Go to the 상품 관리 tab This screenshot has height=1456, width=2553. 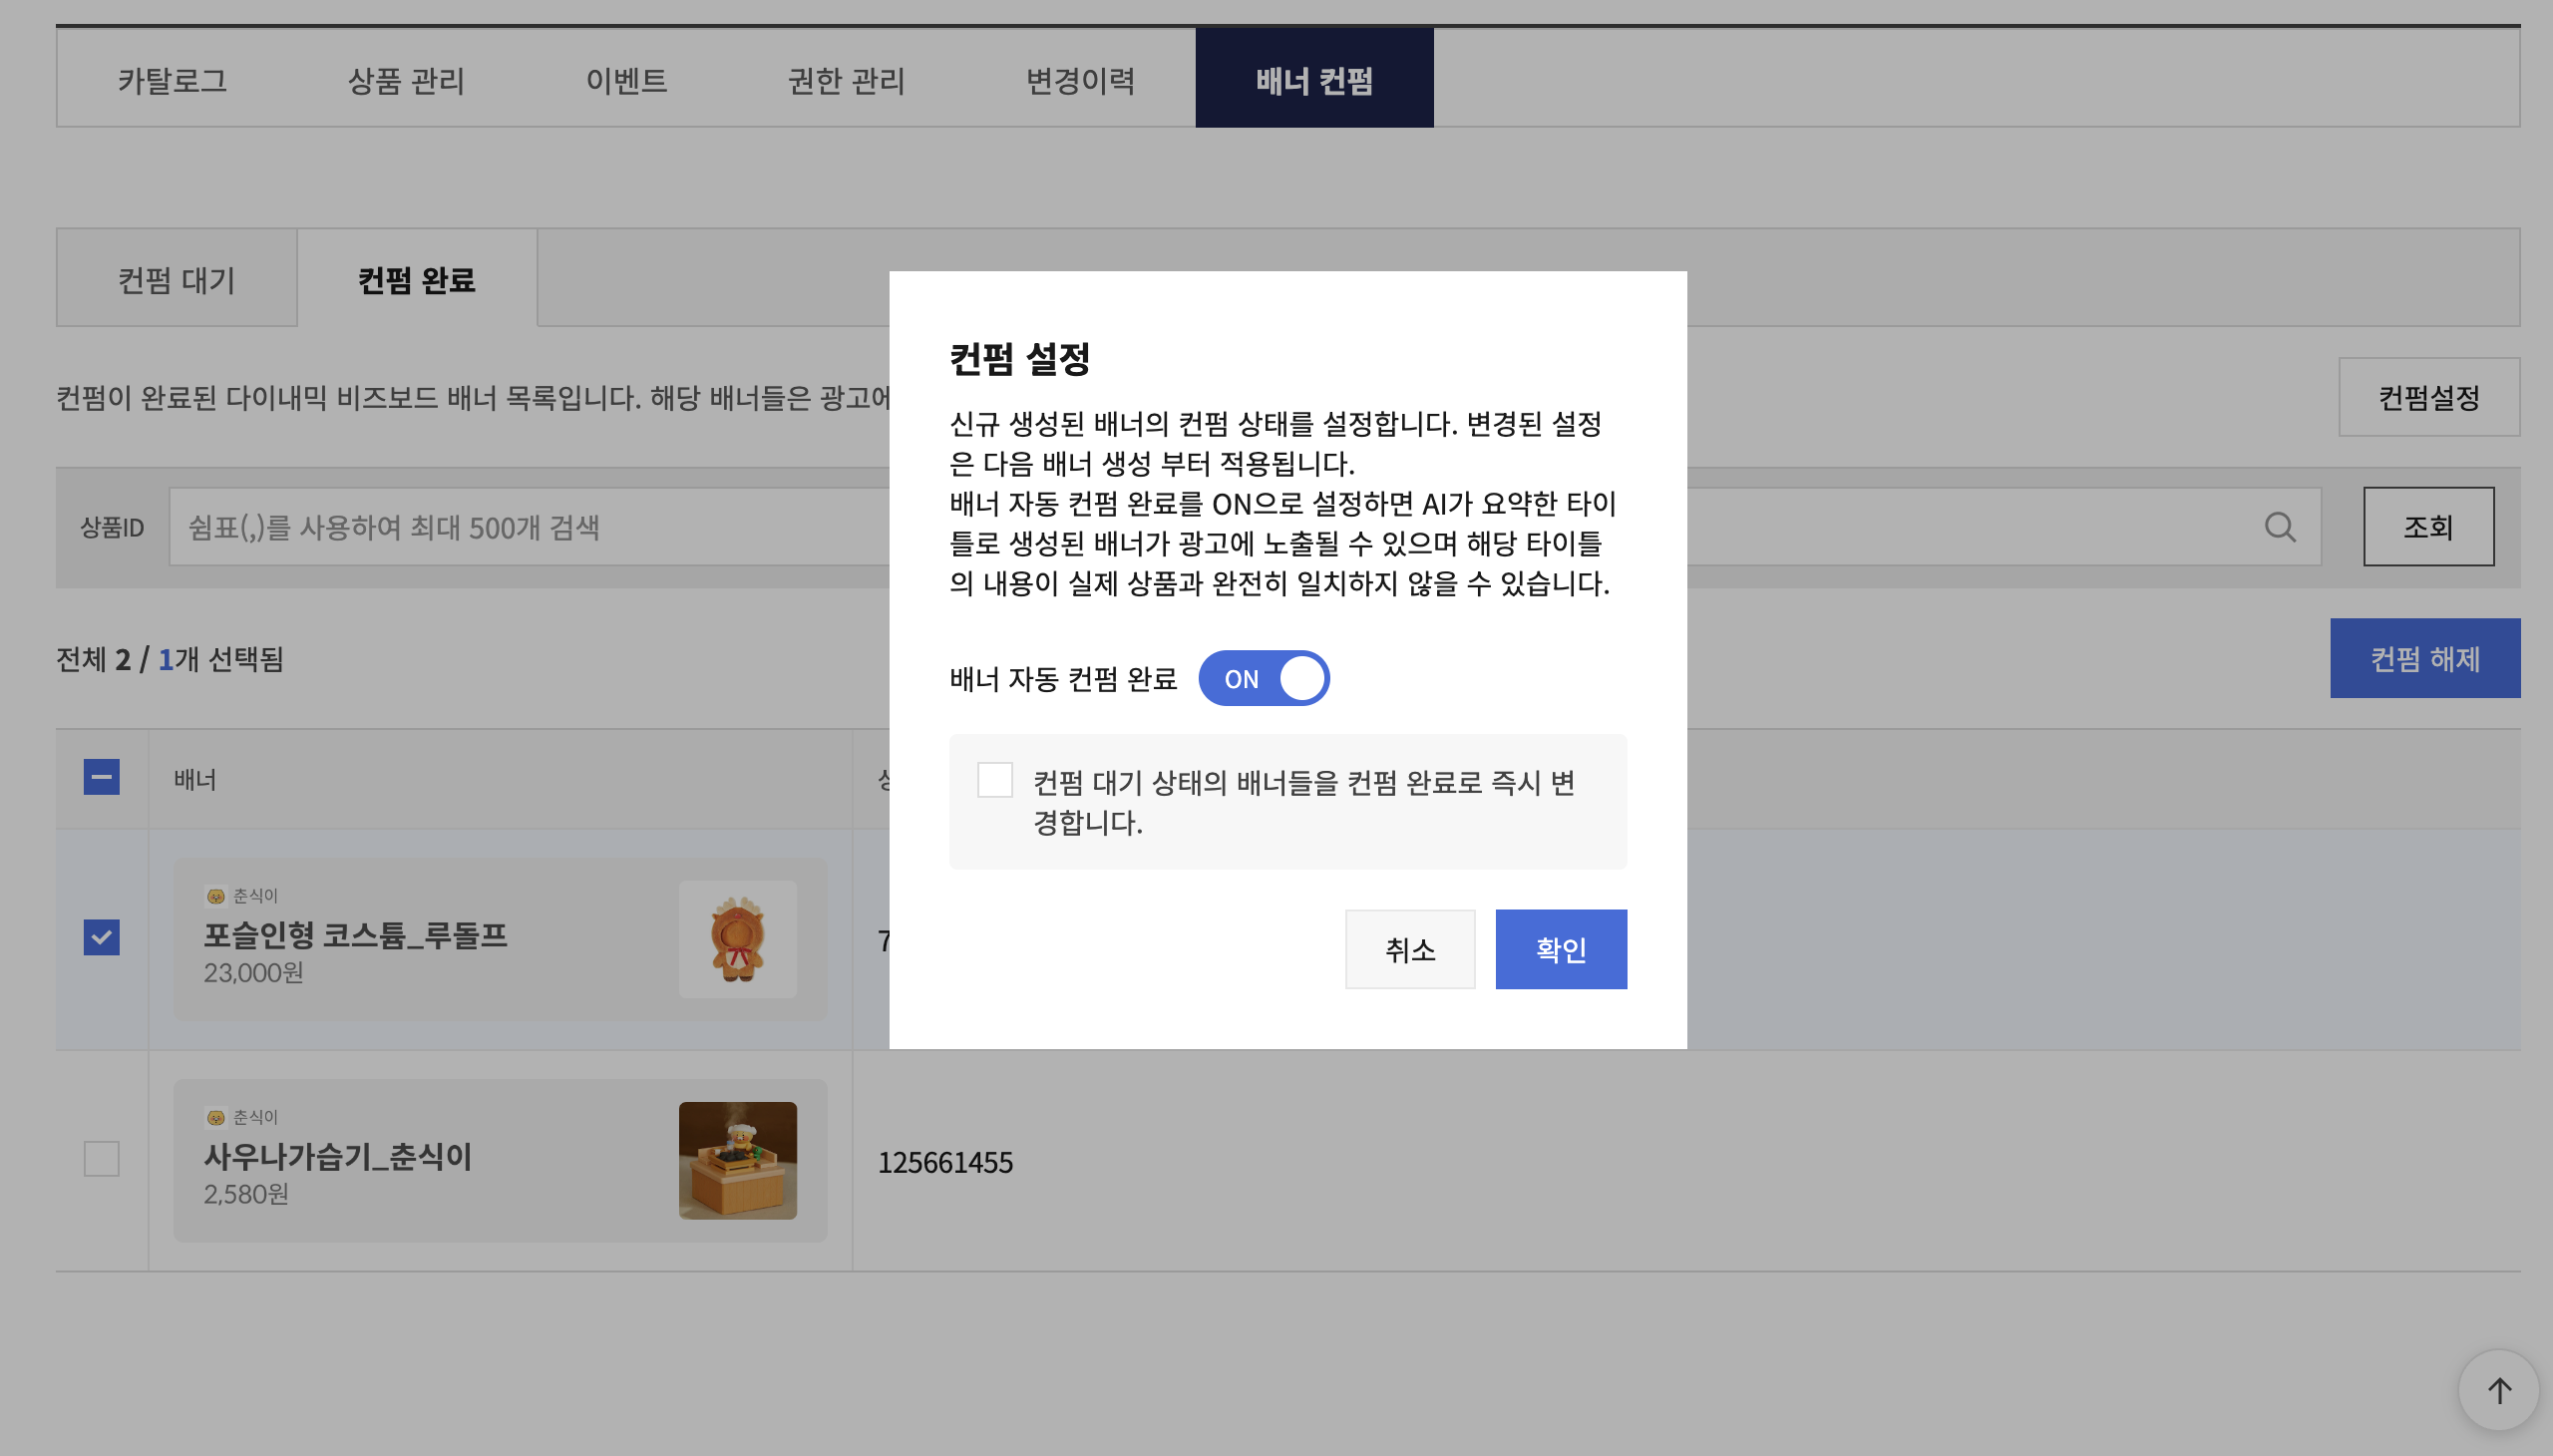405,80
